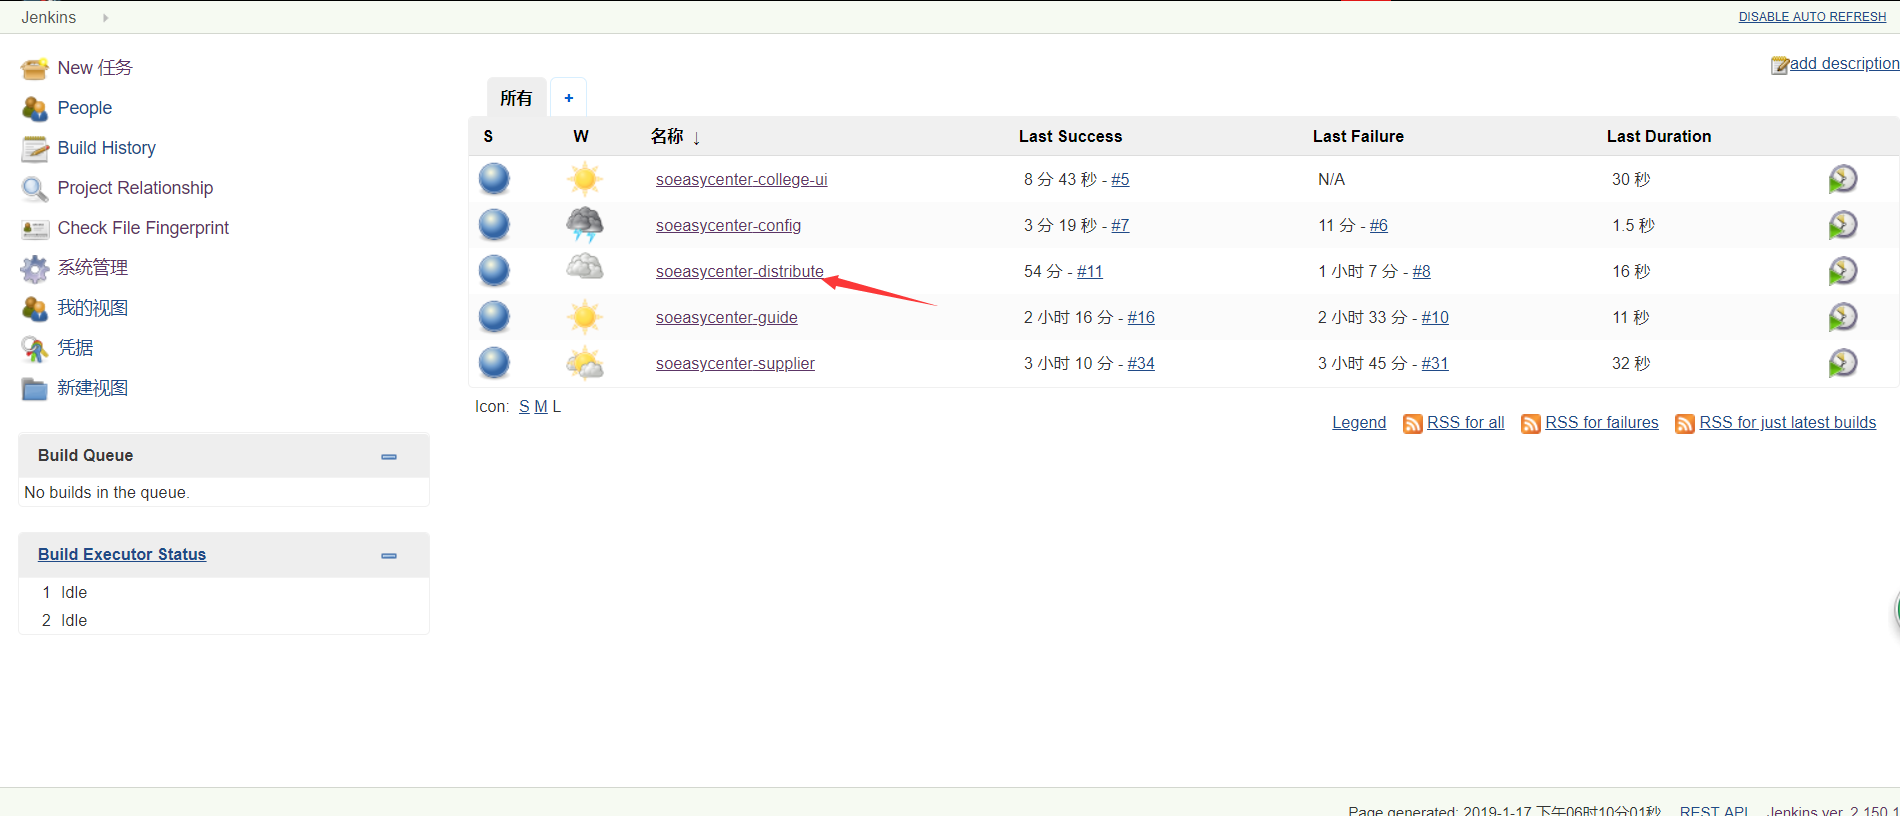The height and width of the screenshot is (816, 1900).
Task: Open last success build #11
Action: pos(1090,271)
